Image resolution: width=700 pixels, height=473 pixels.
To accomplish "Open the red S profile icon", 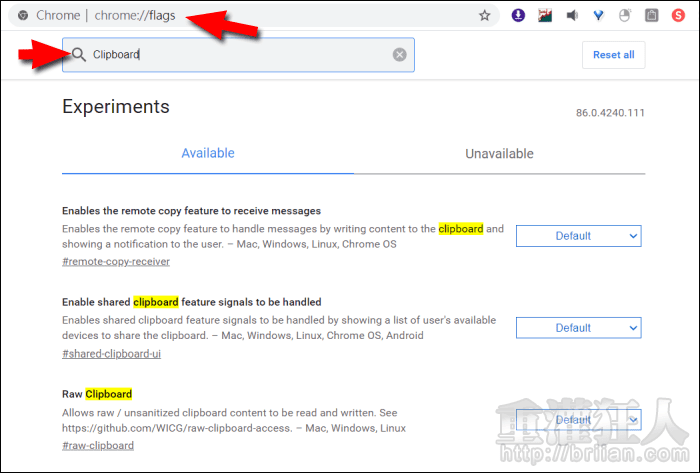I will coord(679,16).
